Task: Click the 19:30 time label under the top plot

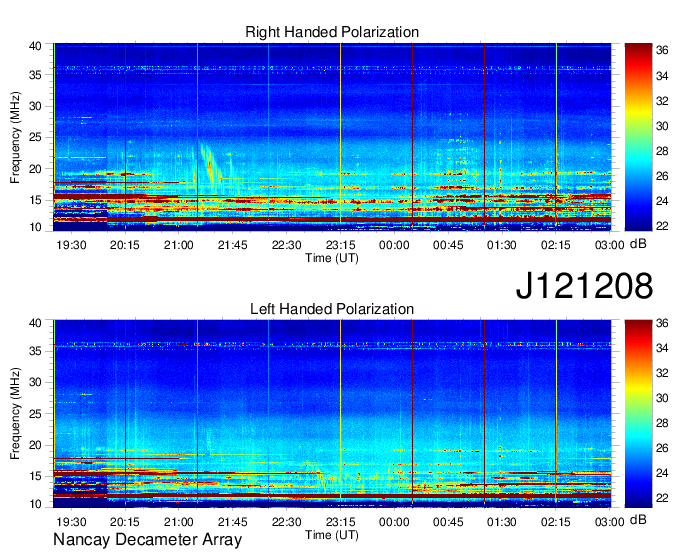Action: pyautogui.click(x=71, y=245)
